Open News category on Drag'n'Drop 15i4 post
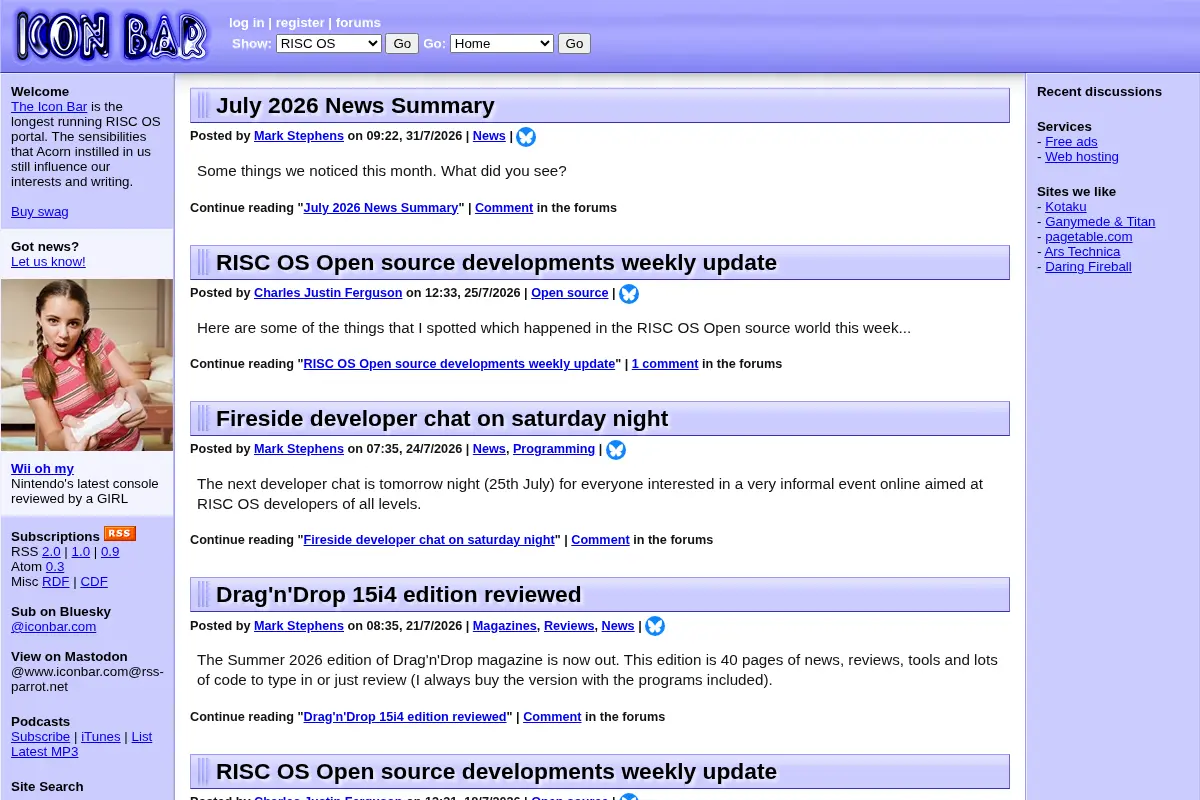The width and height of the screenshot is (1200, 800). click(618, 625)
